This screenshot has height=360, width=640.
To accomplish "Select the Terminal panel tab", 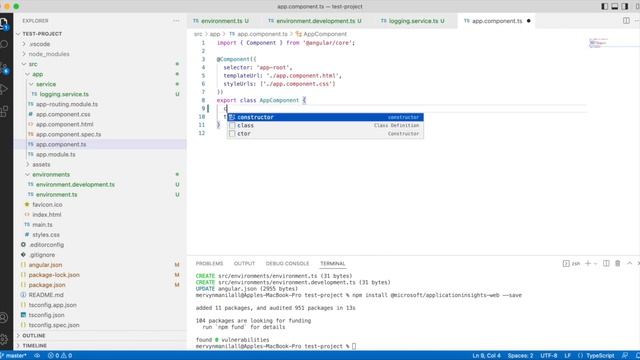I will click(x=333, y=264).
